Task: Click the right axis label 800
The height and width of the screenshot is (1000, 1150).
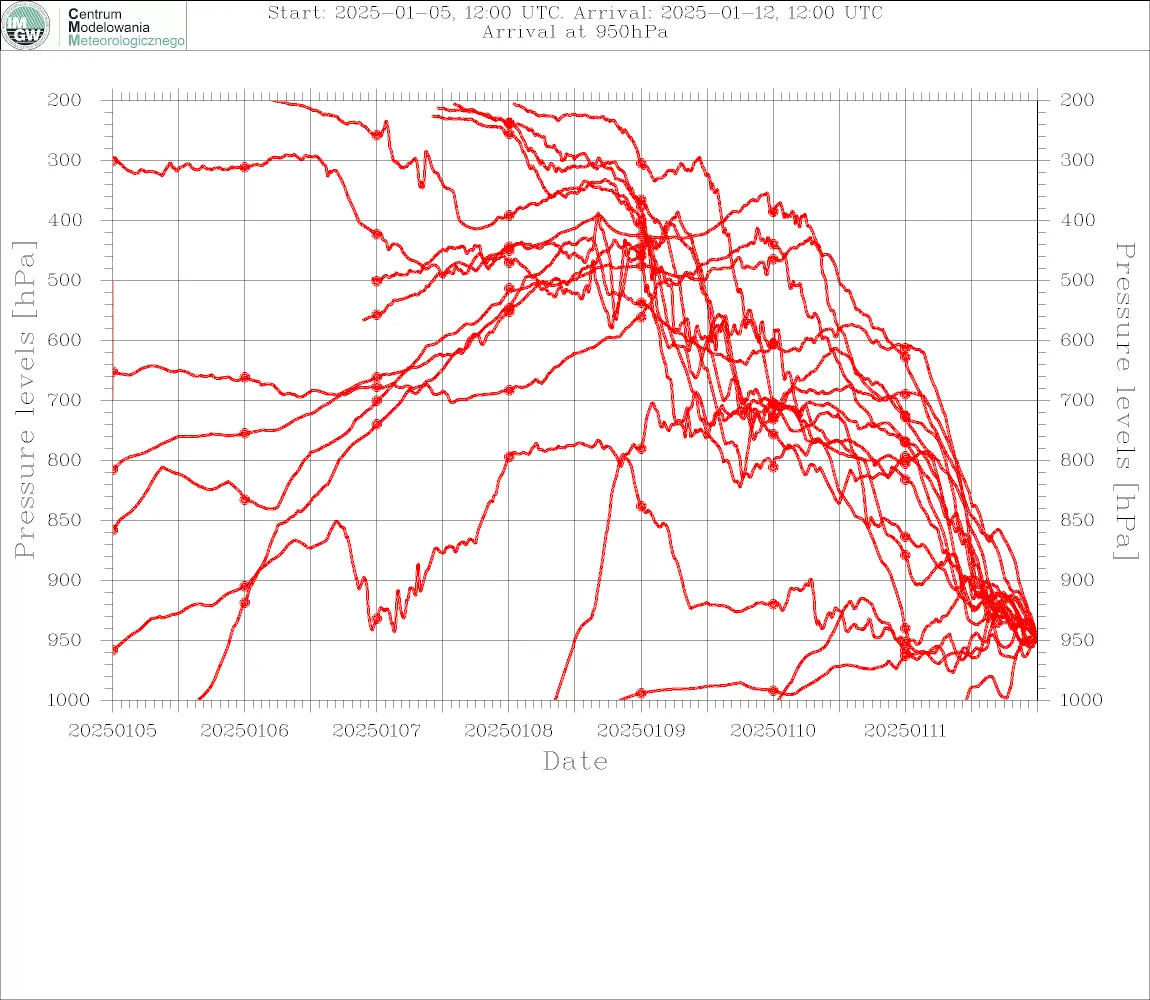Action: [x=1077, y=460]
